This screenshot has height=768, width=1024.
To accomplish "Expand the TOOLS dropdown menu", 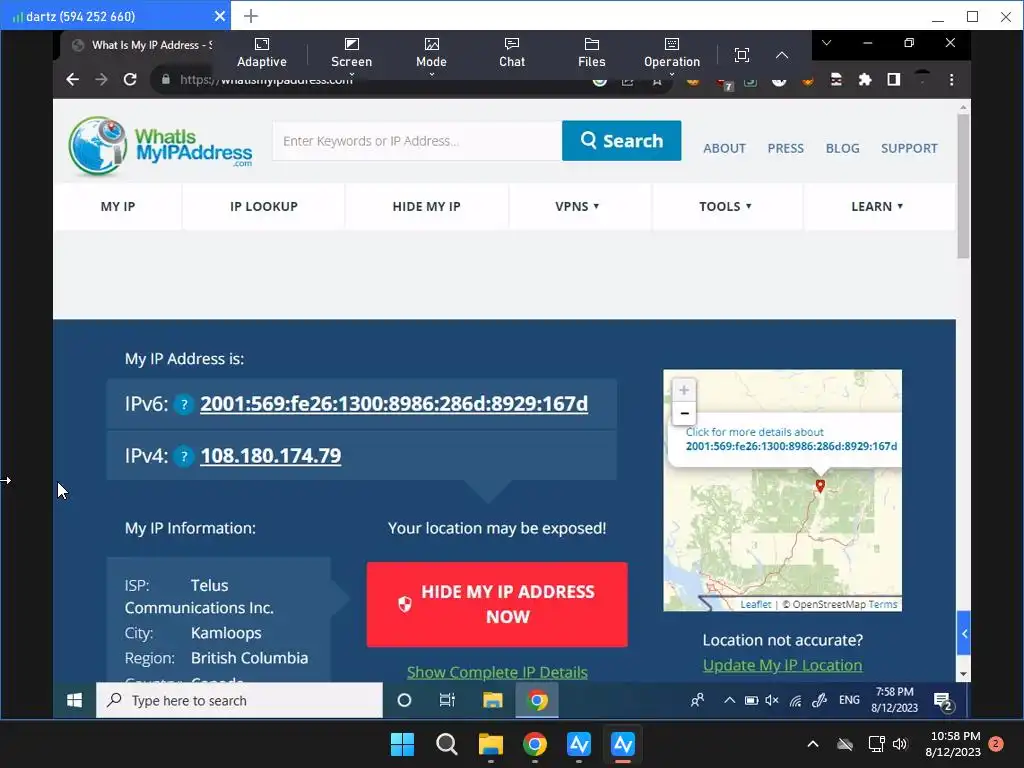I will pyautogui.click(x=726, y=206).
